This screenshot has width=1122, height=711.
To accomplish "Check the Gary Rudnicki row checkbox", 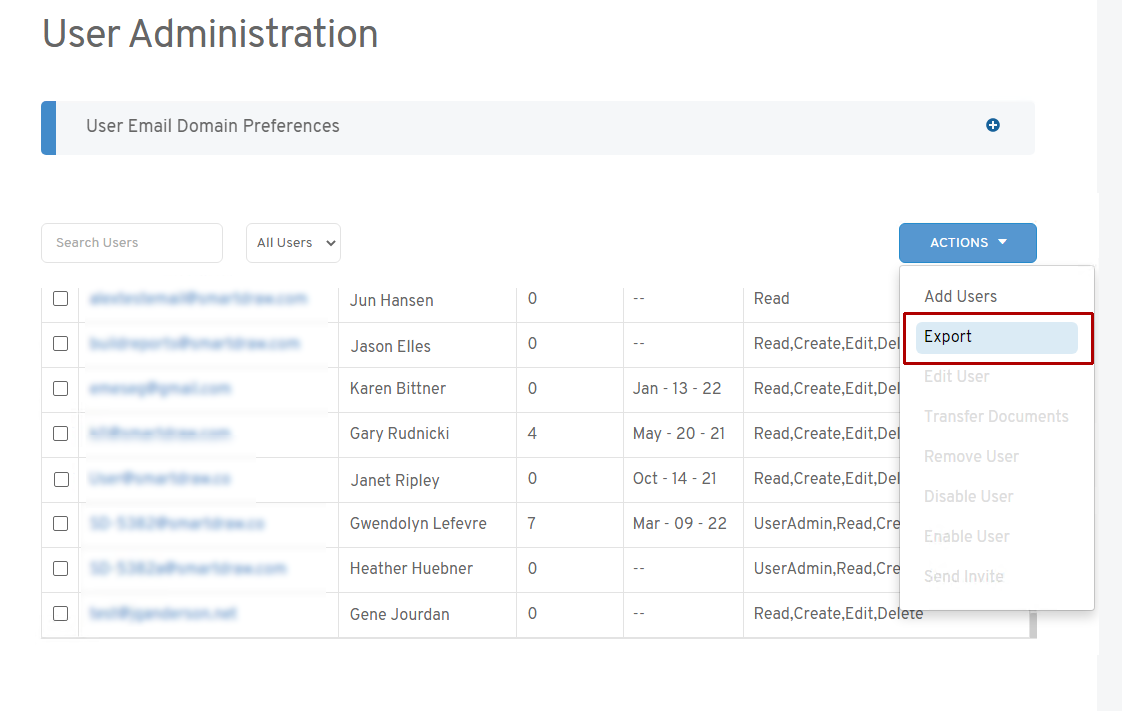I will [61, 433].
